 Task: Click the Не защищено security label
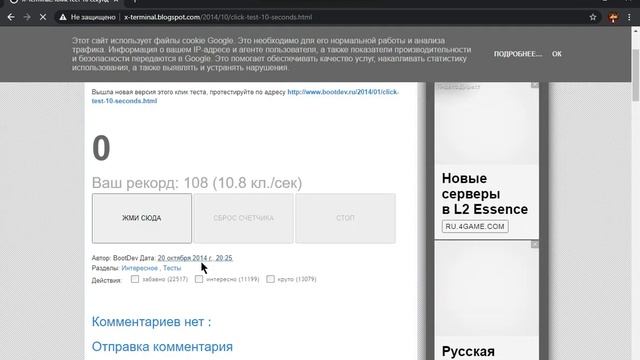tap(93, 17)
